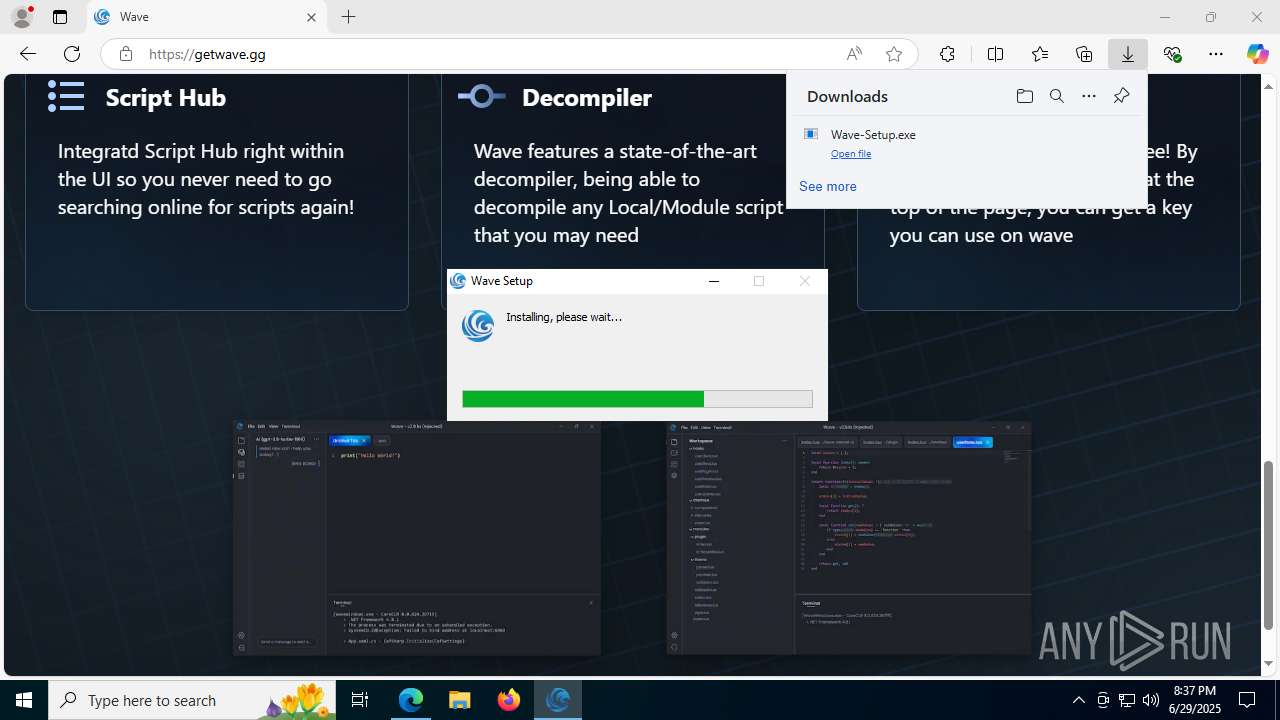The width and height of the screenshot is (1280, 720).
Task: Click the Script Hub heading
Action: tap(165, 97)
